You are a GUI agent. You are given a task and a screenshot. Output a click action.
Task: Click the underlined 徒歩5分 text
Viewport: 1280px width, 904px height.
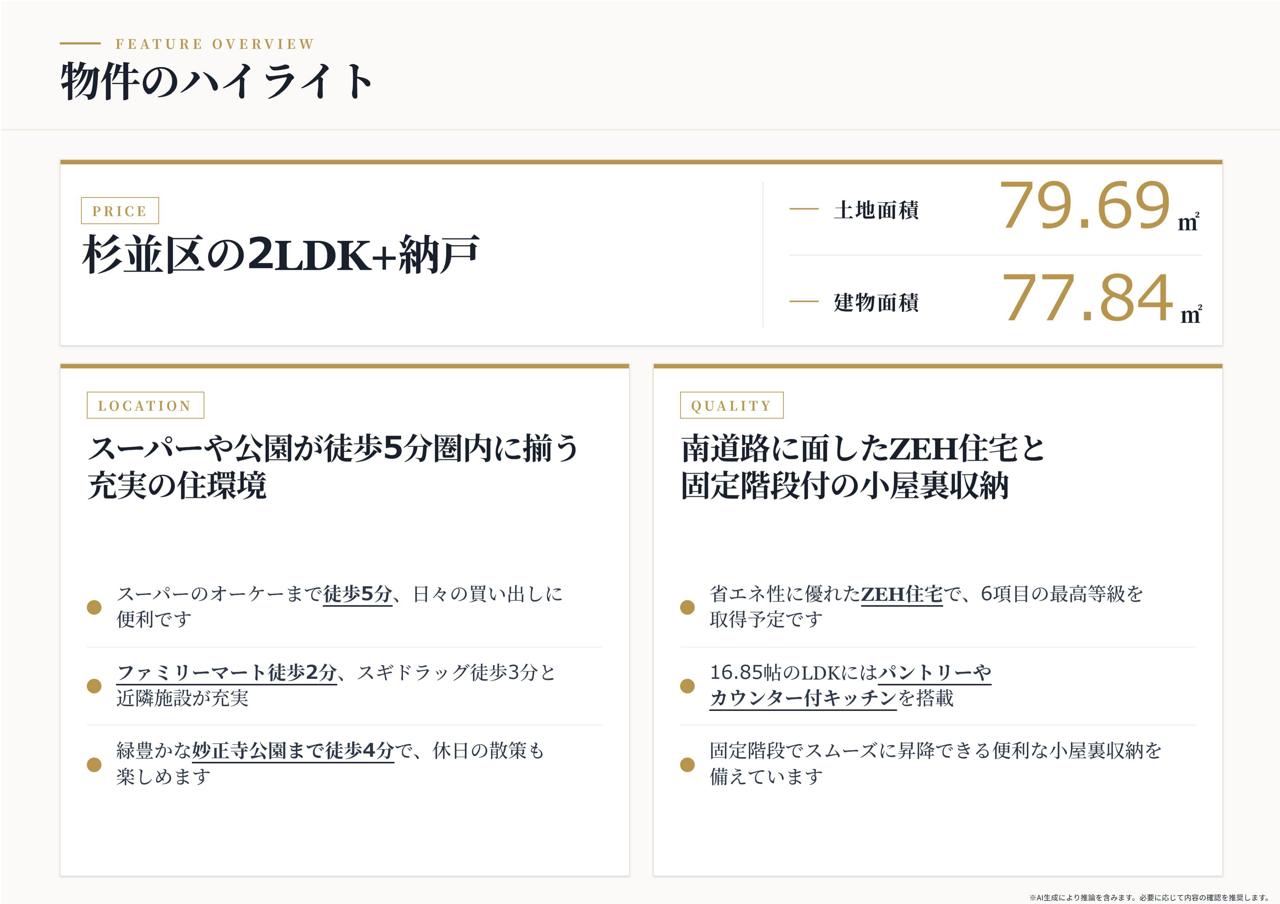click(x=357, y=594)
